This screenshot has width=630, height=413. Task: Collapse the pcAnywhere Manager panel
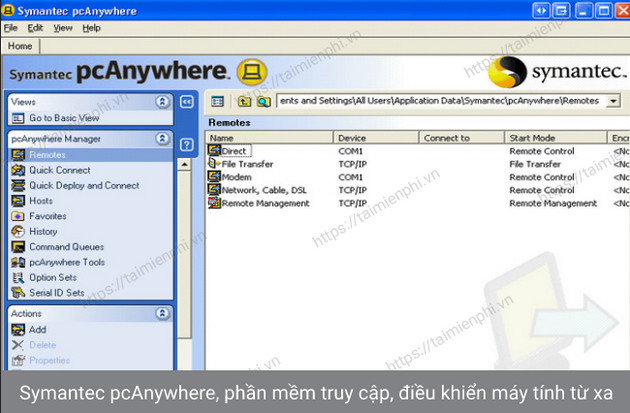tap(162, 139)
